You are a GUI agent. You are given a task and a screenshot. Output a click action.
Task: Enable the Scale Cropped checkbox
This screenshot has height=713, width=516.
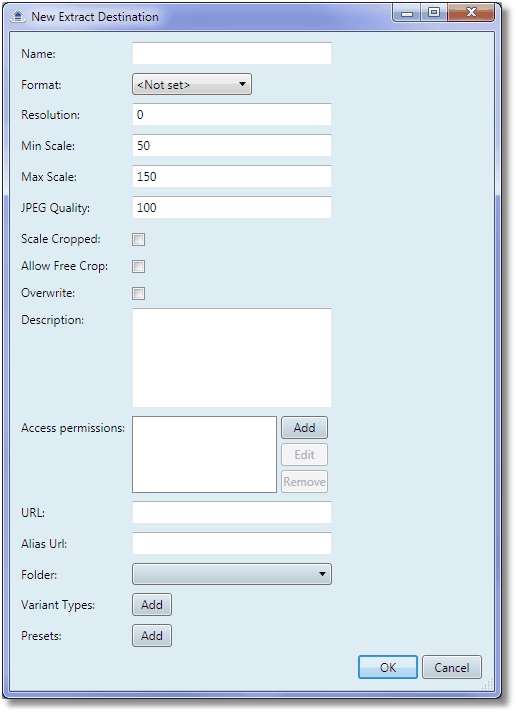point(139,239)
